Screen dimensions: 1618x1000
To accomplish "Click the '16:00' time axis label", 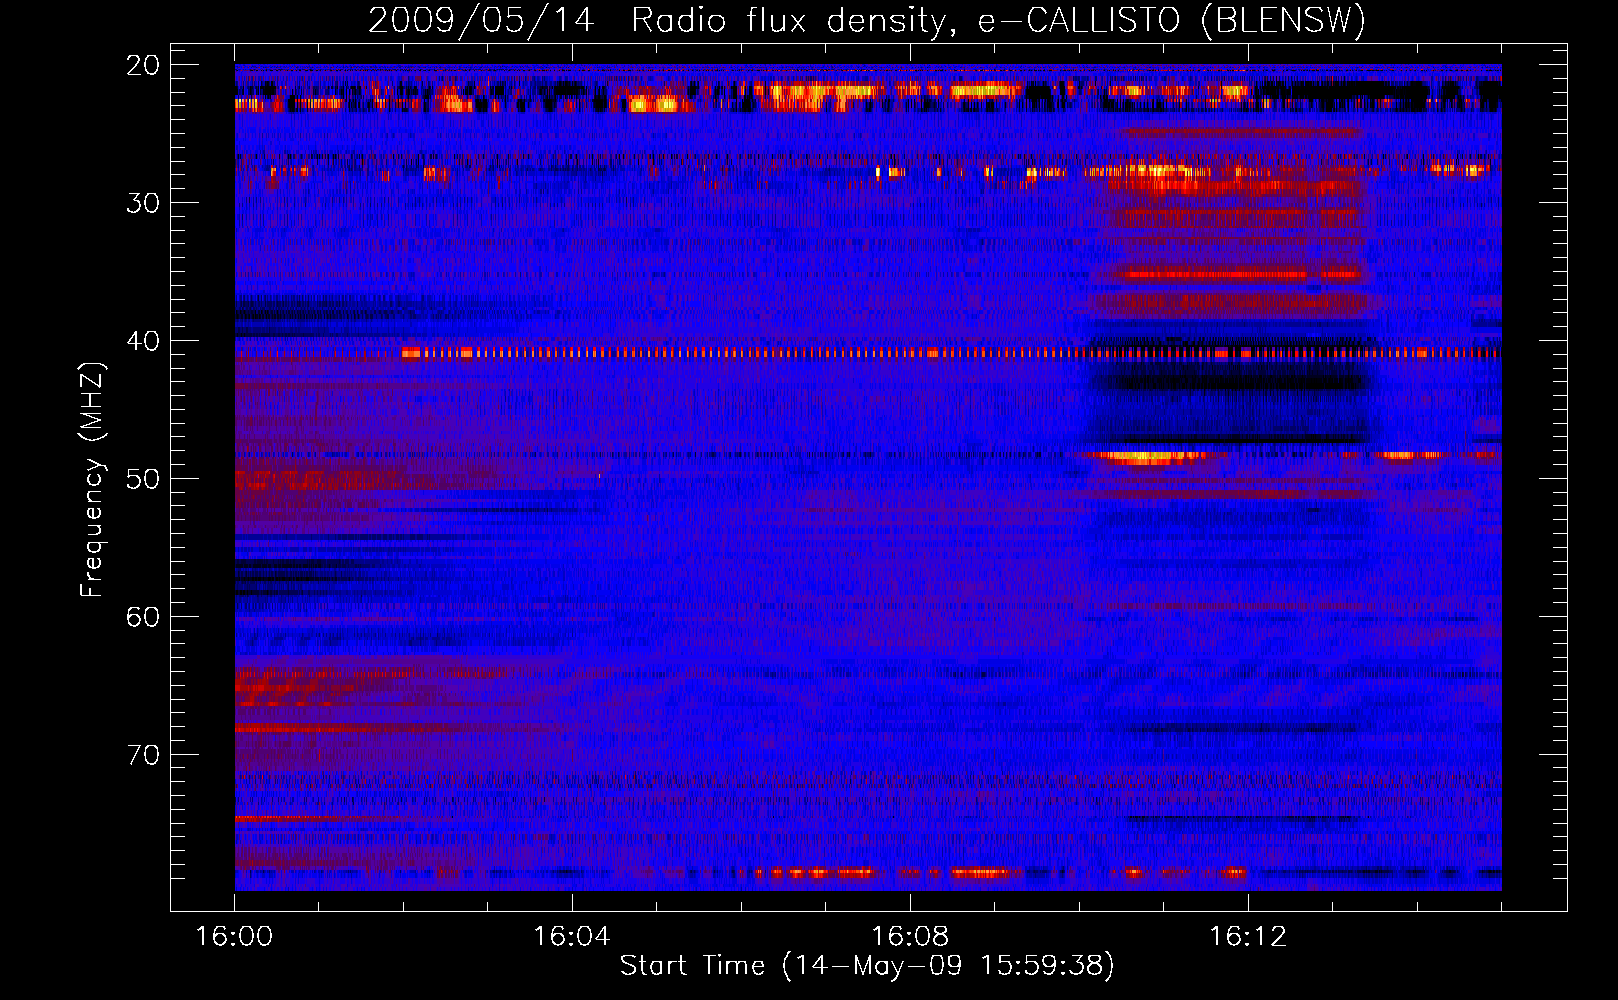I will point(234,937).
